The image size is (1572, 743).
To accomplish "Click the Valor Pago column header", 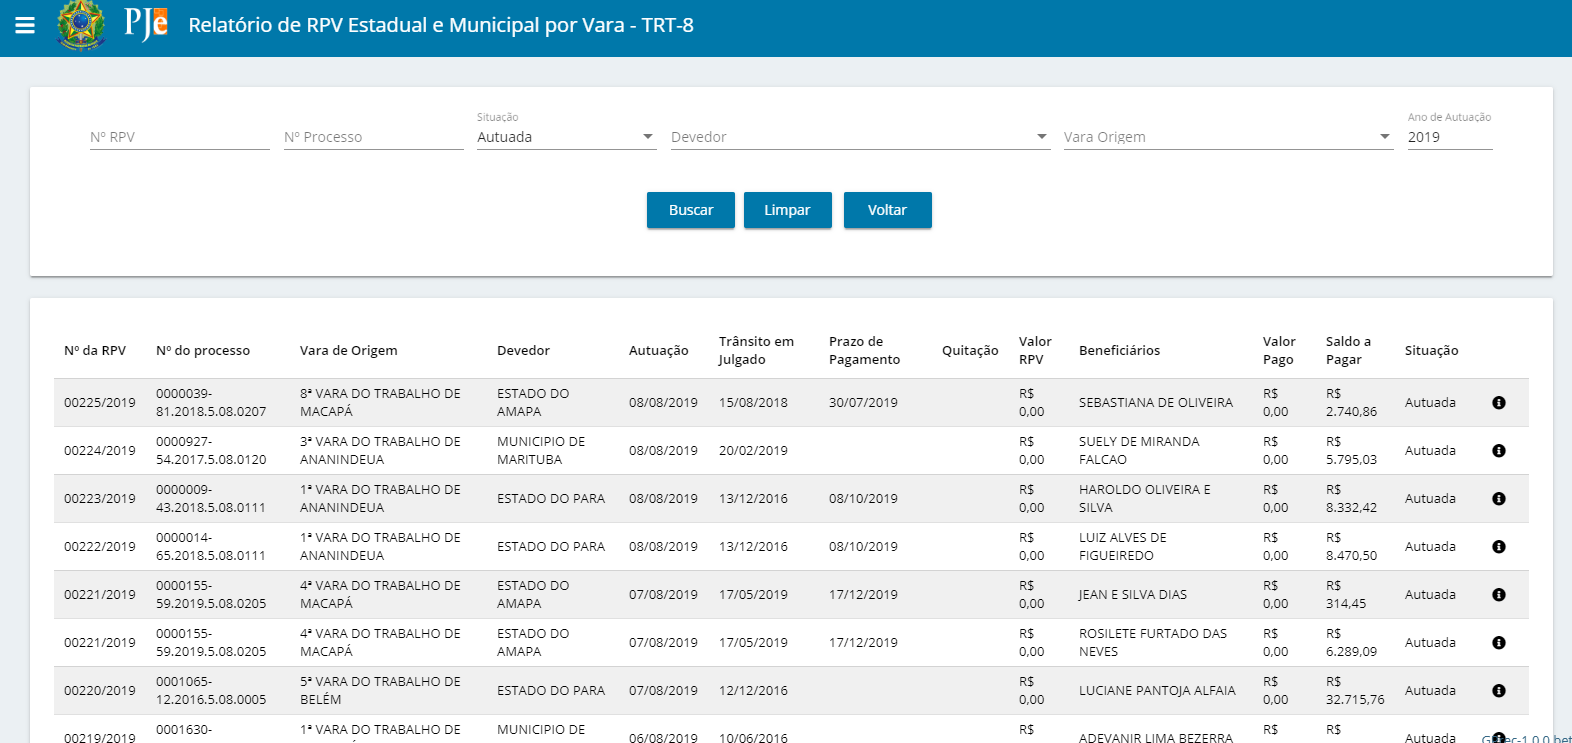I will pyautogui.click(x=1279, y=351).
